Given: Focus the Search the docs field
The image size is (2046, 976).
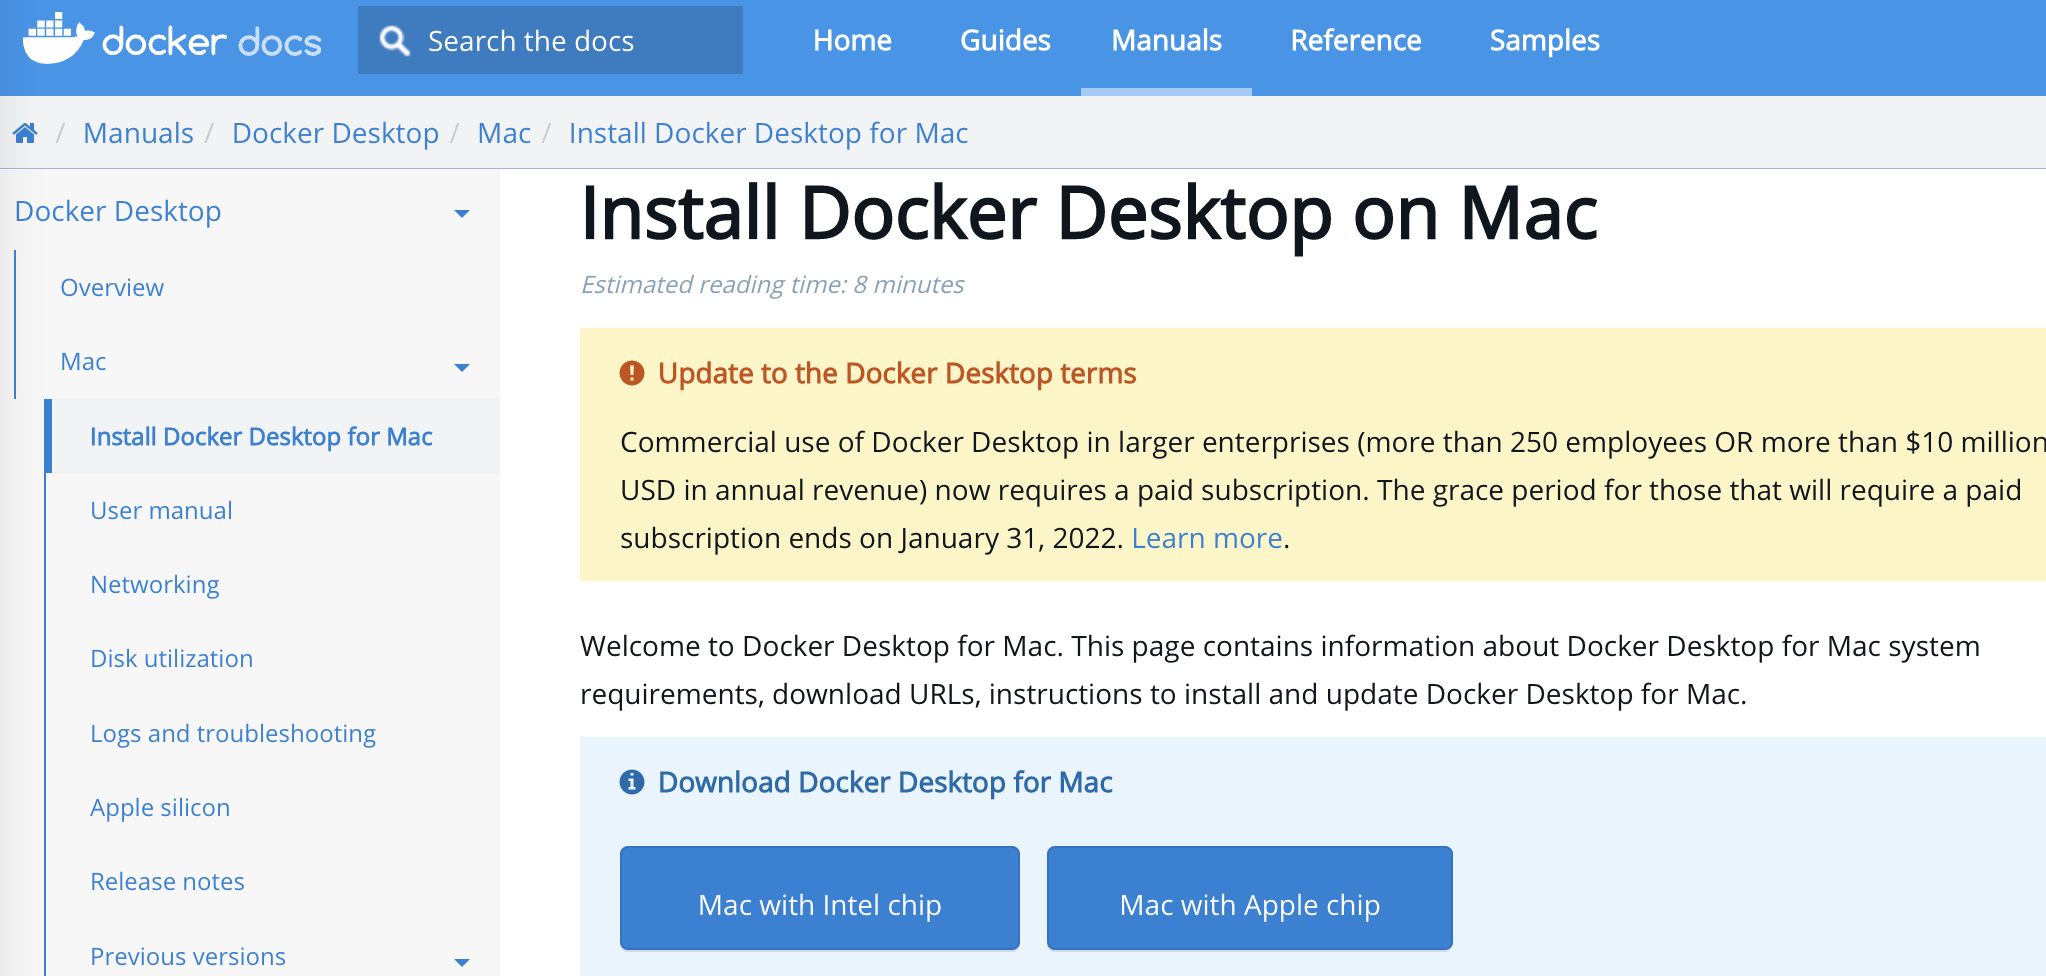Looking at the screenshot, I should coord(550,40).
